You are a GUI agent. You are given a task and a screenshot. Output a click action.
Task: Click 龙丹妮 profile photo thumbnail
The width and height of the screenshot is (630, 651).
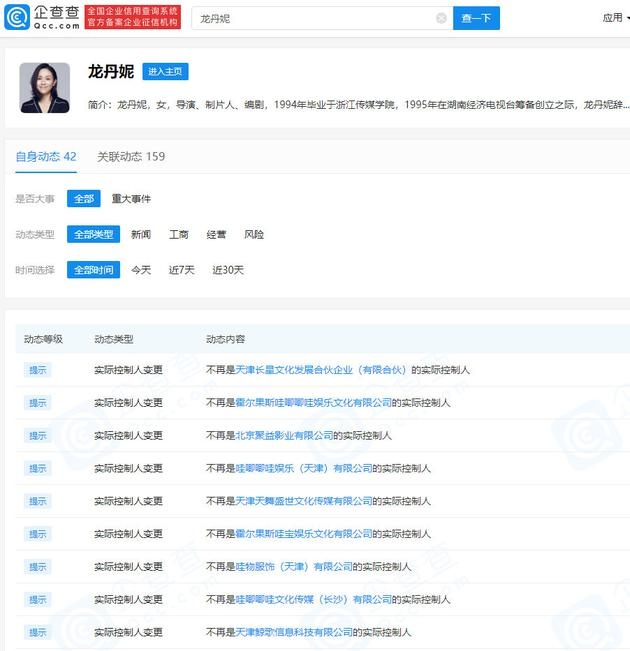click(x=44, y=88)
